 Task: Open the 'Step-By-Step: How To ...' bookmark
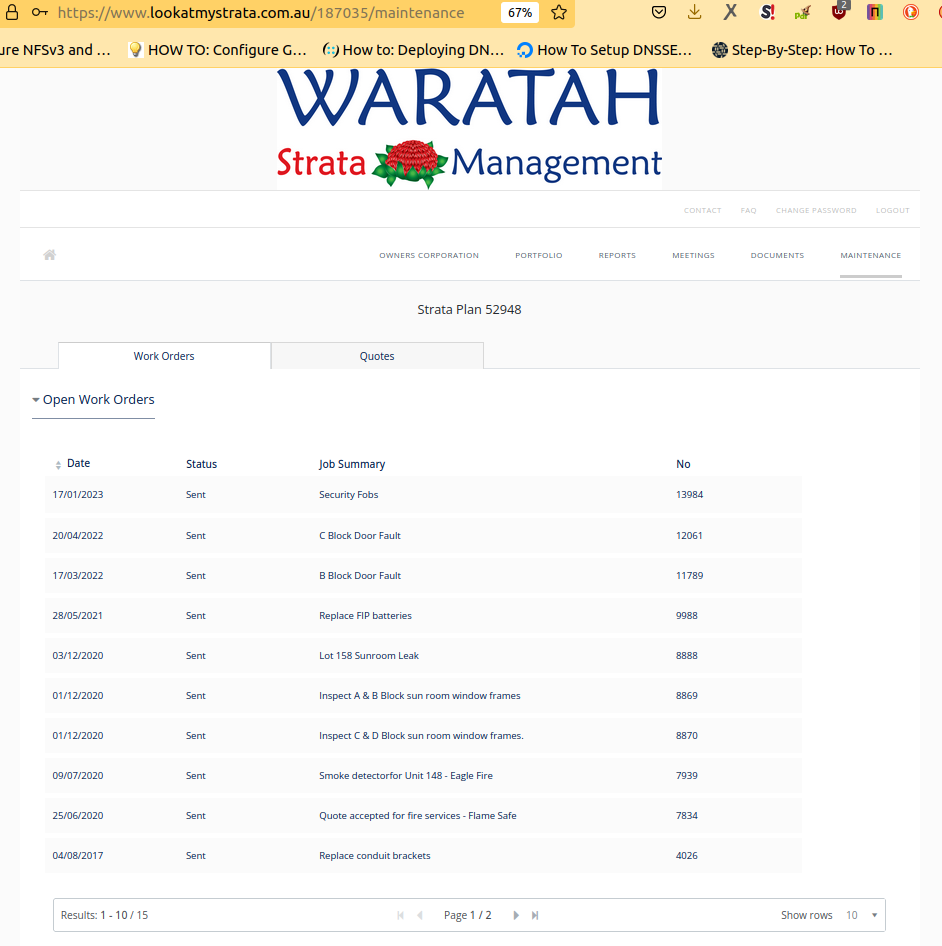pos(802,50)
